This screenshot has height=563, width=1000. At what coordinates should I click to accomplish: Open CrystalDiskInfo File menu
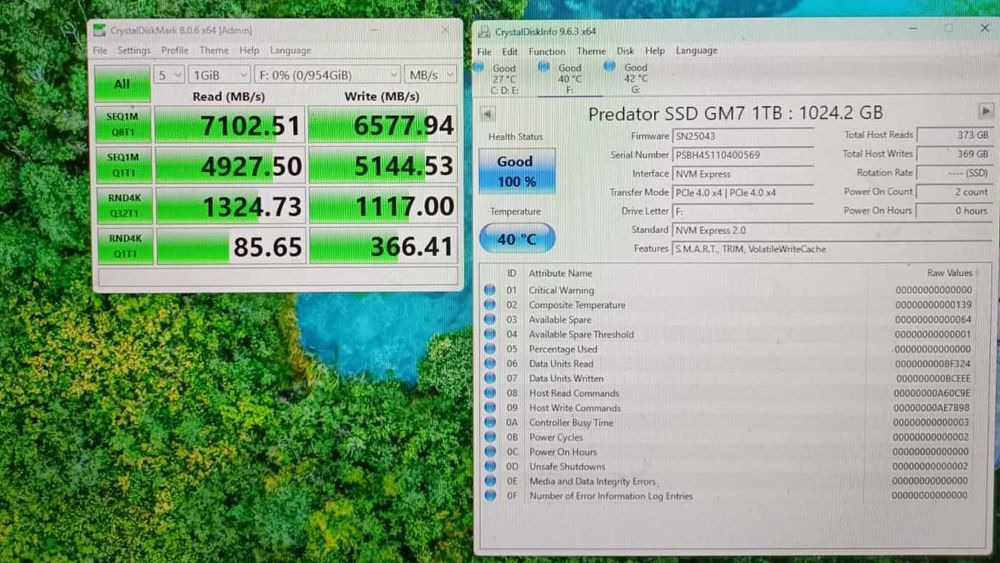[x=484, y=51]
